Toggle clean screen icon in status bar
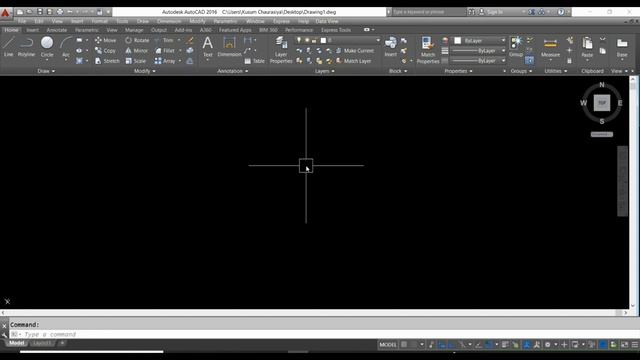This screenshot has width=640, height=360. (x=624, y=344)
